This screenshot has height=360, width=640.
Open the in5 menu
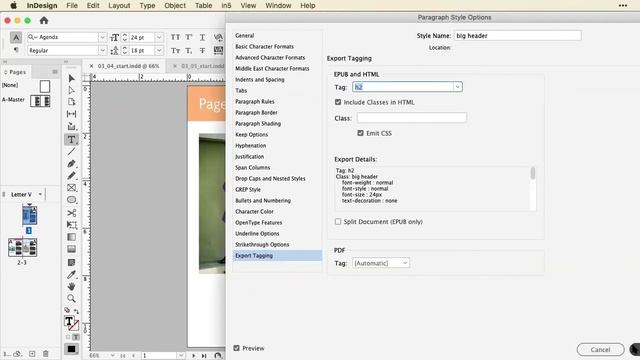coord(226,6)
